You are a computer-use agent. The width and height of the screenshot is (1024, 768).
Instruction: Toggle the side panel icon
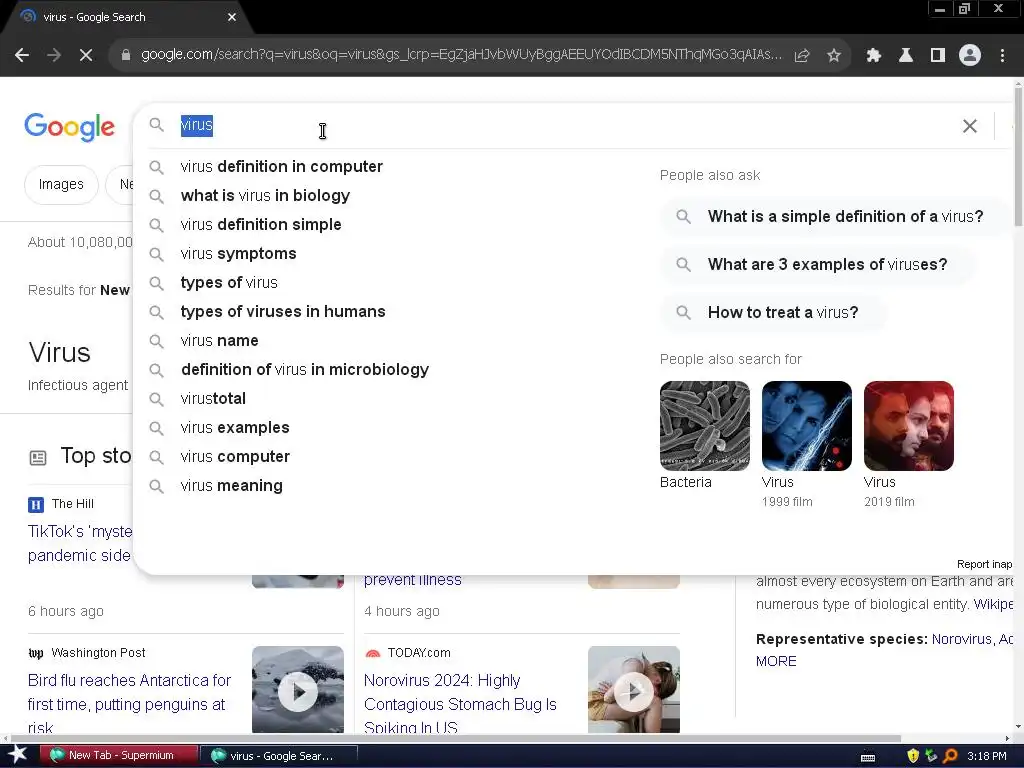pos(938,56)
